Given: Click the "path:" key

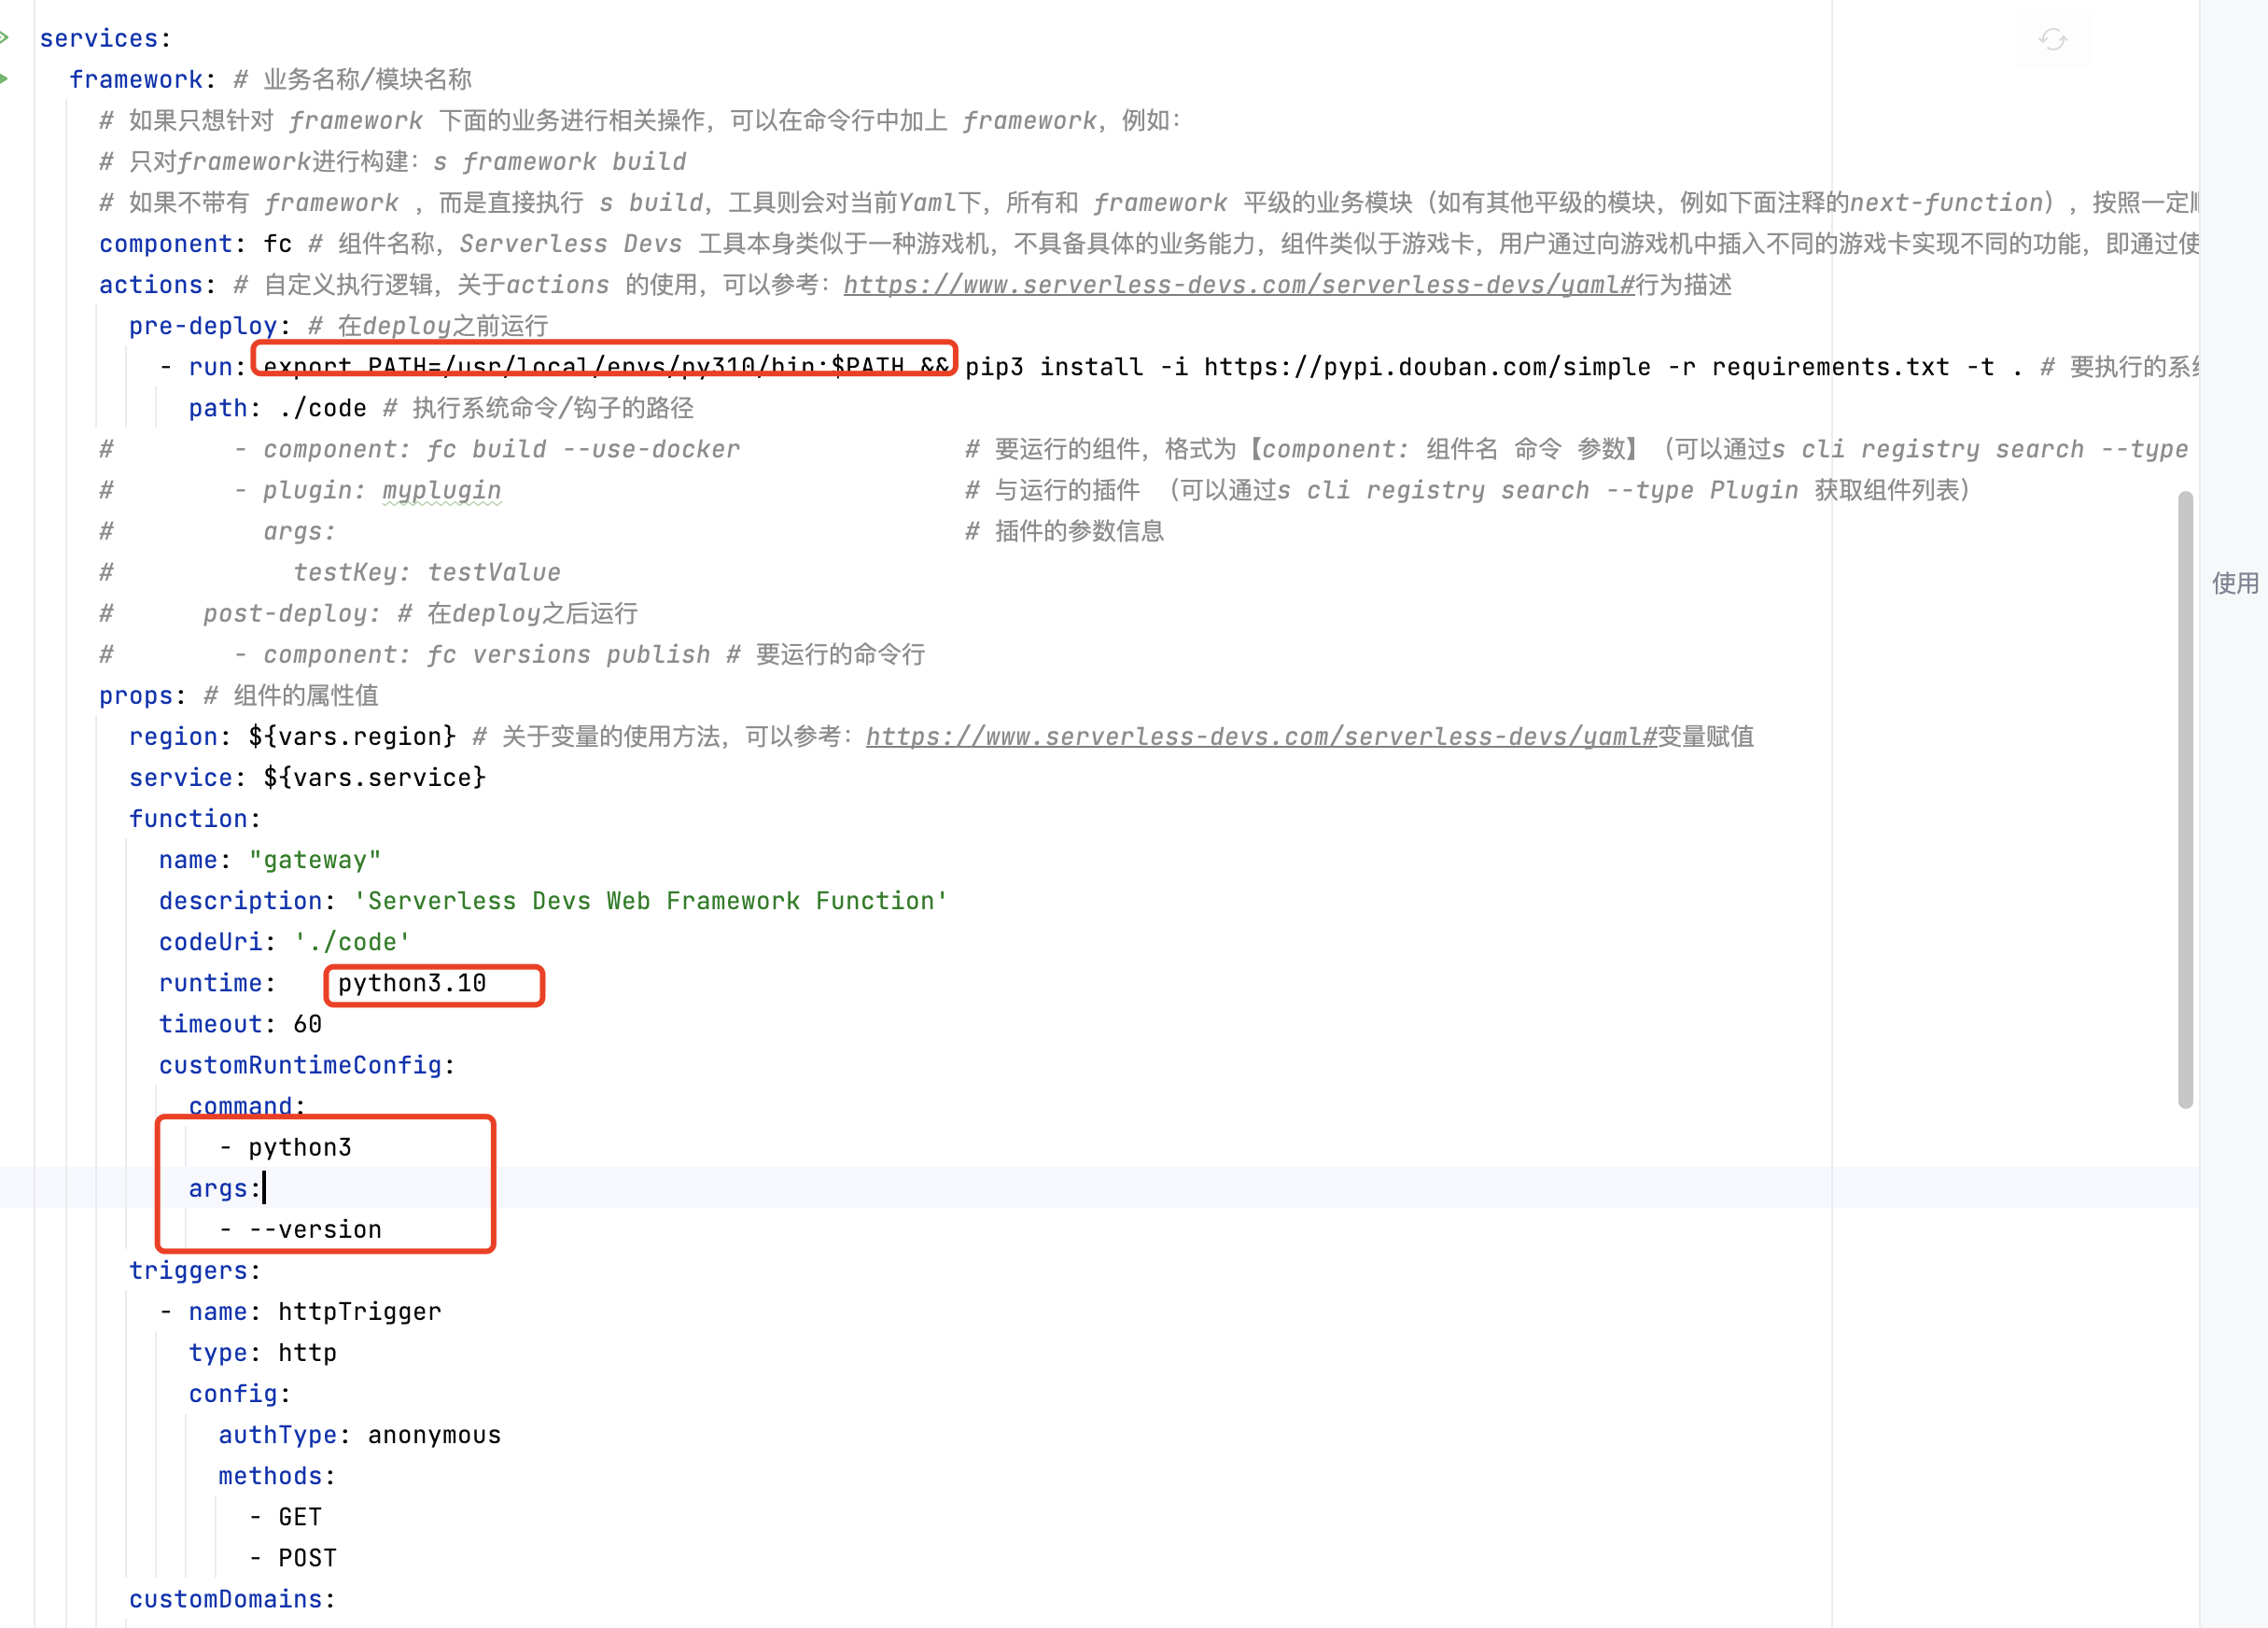Looking at the screenshot, I should 224,408.
